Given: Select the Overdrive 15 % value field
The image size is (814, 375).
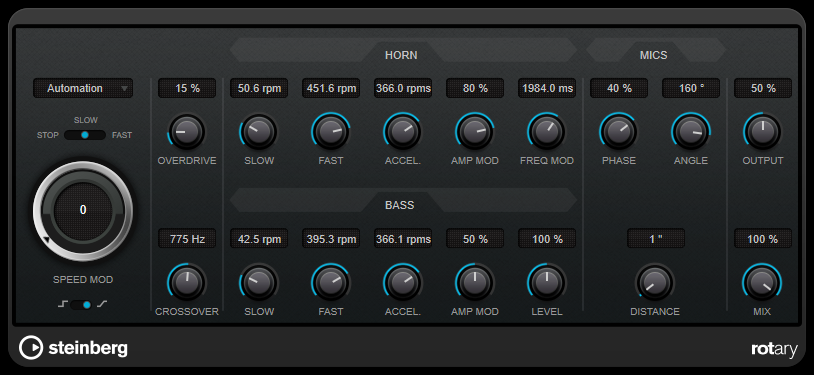Looking at the screenshot, I should click(187, 88).
